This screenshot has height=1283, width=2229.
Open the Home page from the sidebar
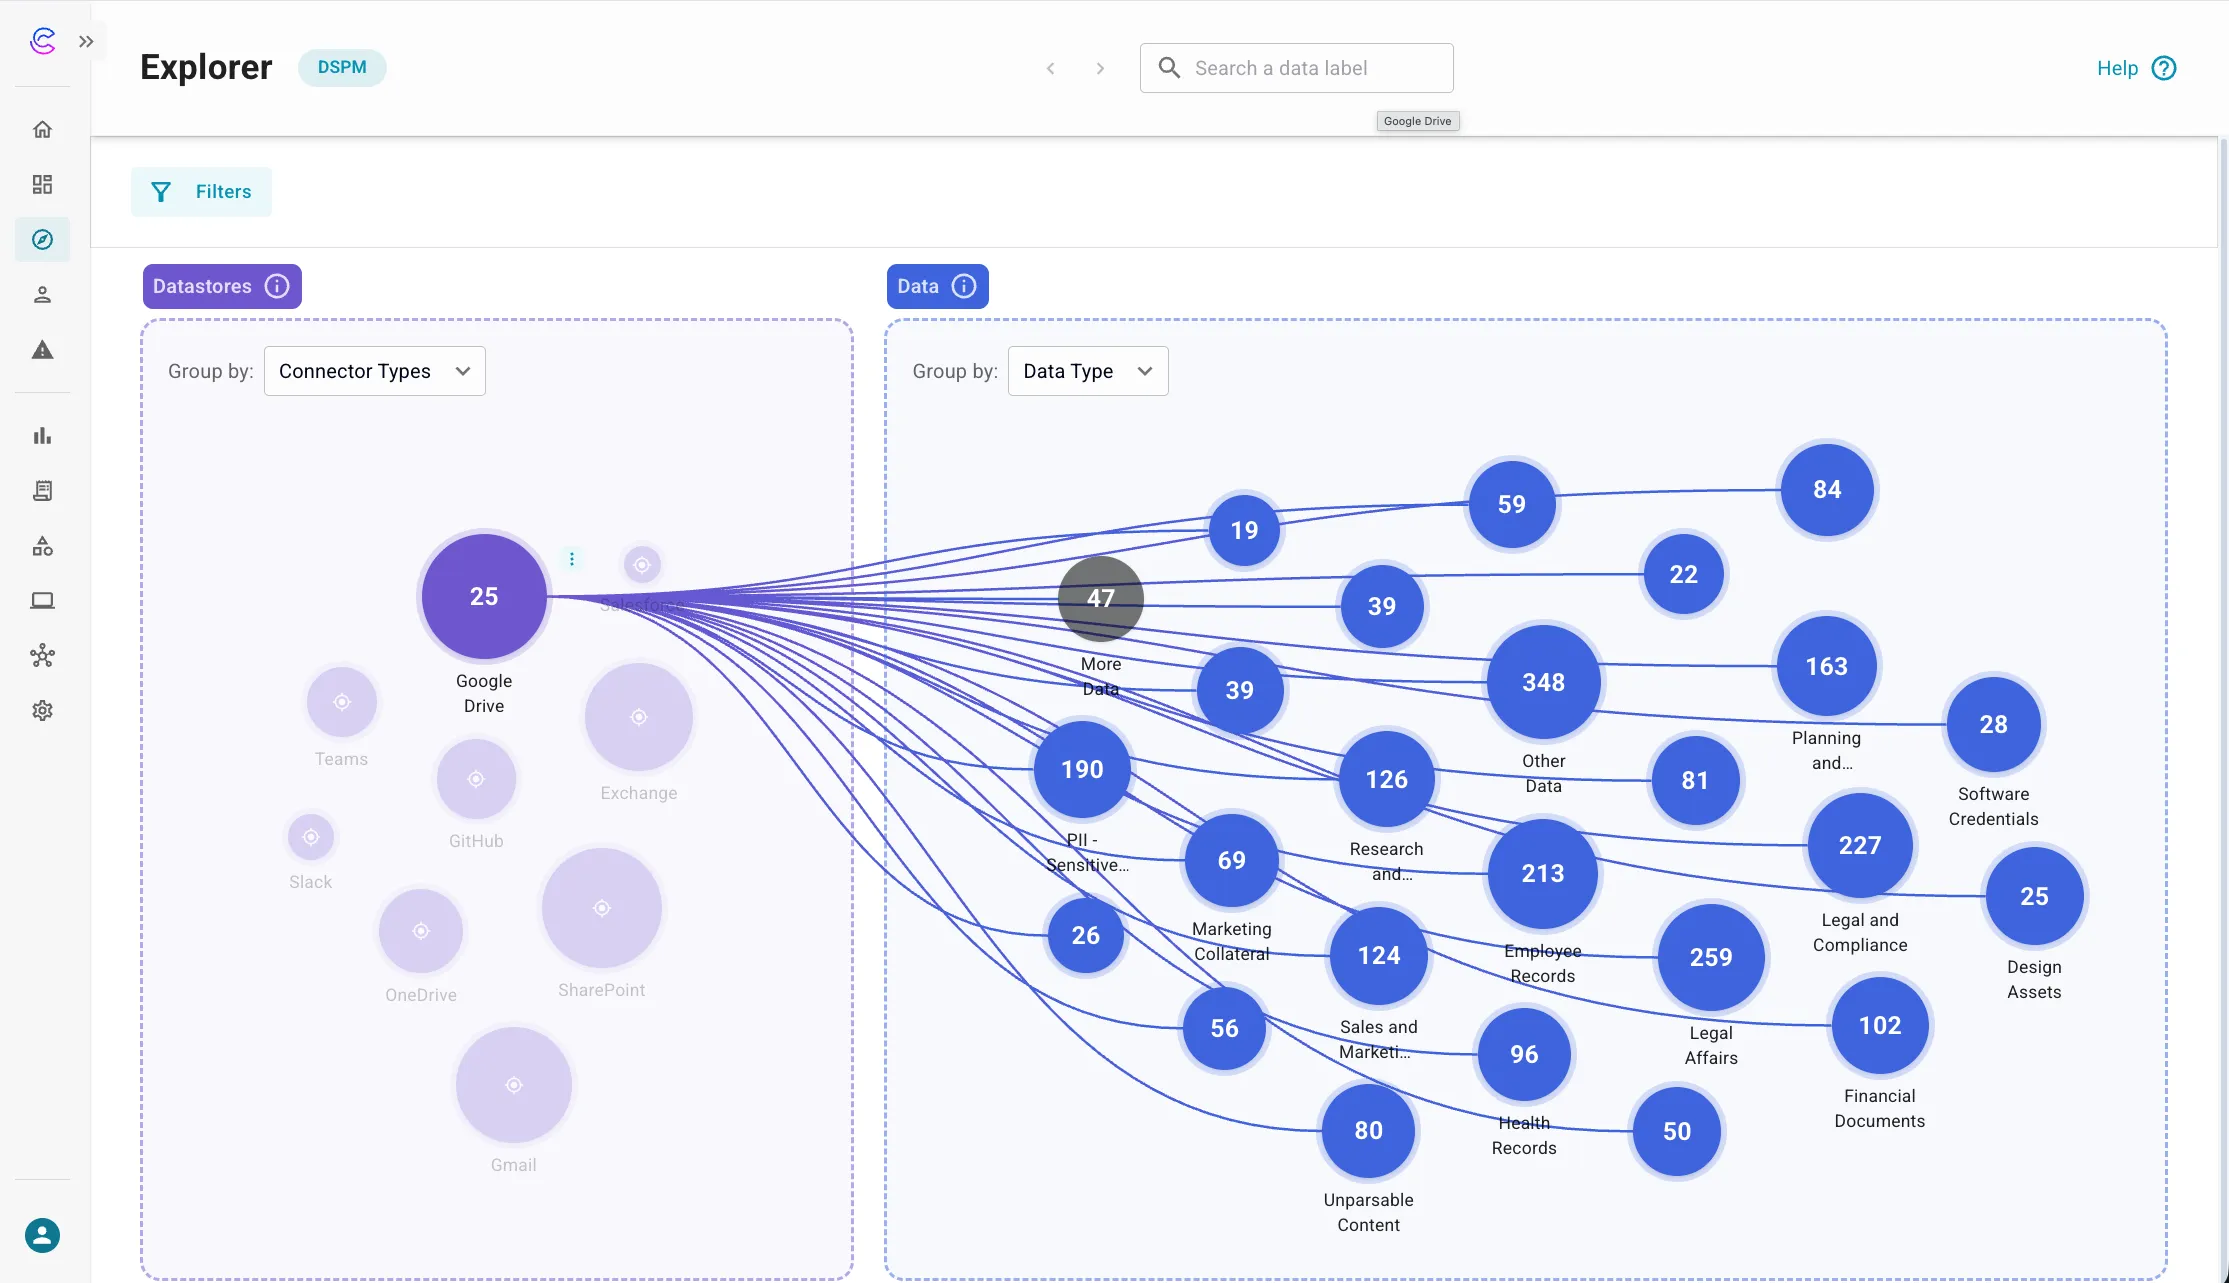click(x=42, y=128)
